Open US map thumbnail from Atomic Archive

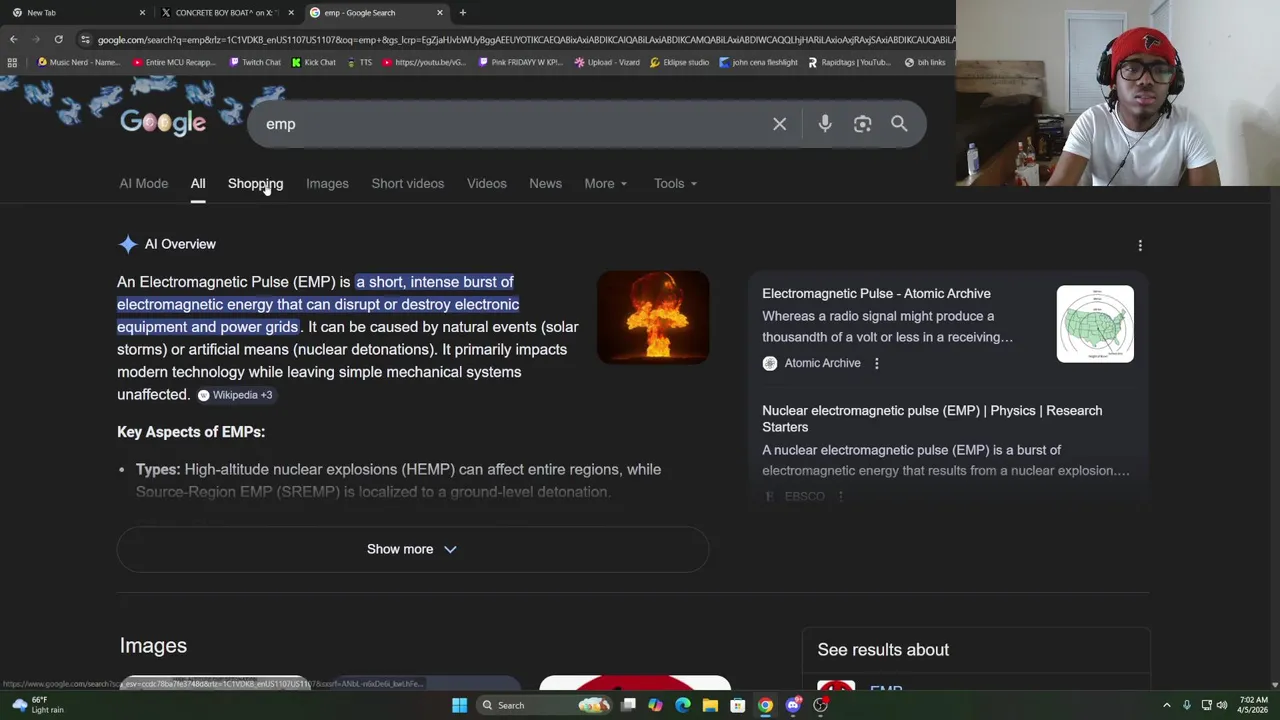1095,324
